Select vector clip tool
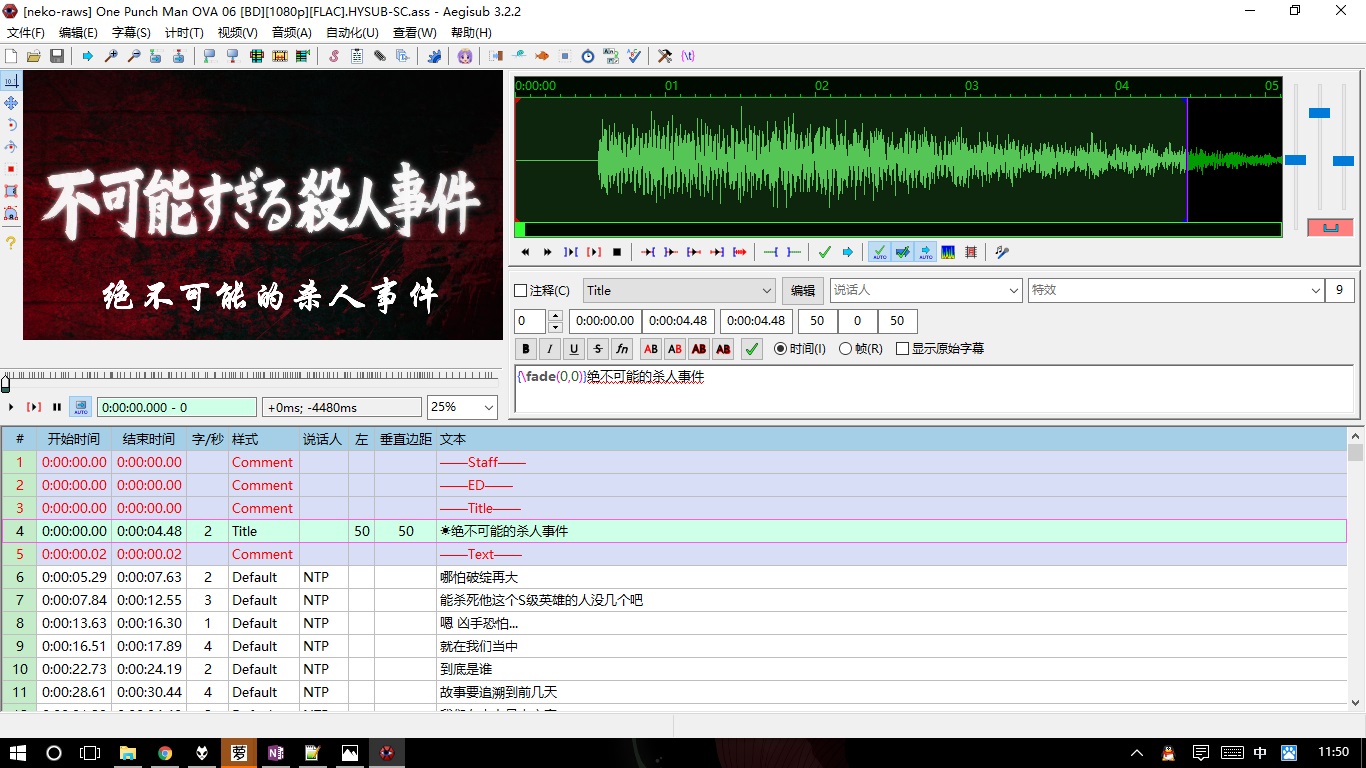Viewport: 1366px width, 768px height. [11, 213]
